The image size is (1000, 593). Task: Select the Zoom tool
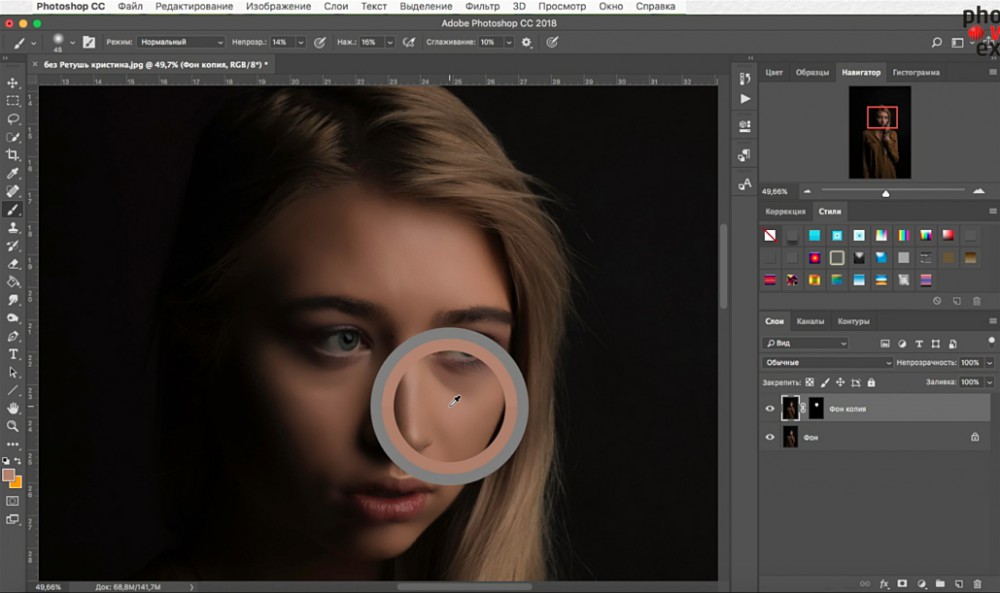(x=13, y=426)
